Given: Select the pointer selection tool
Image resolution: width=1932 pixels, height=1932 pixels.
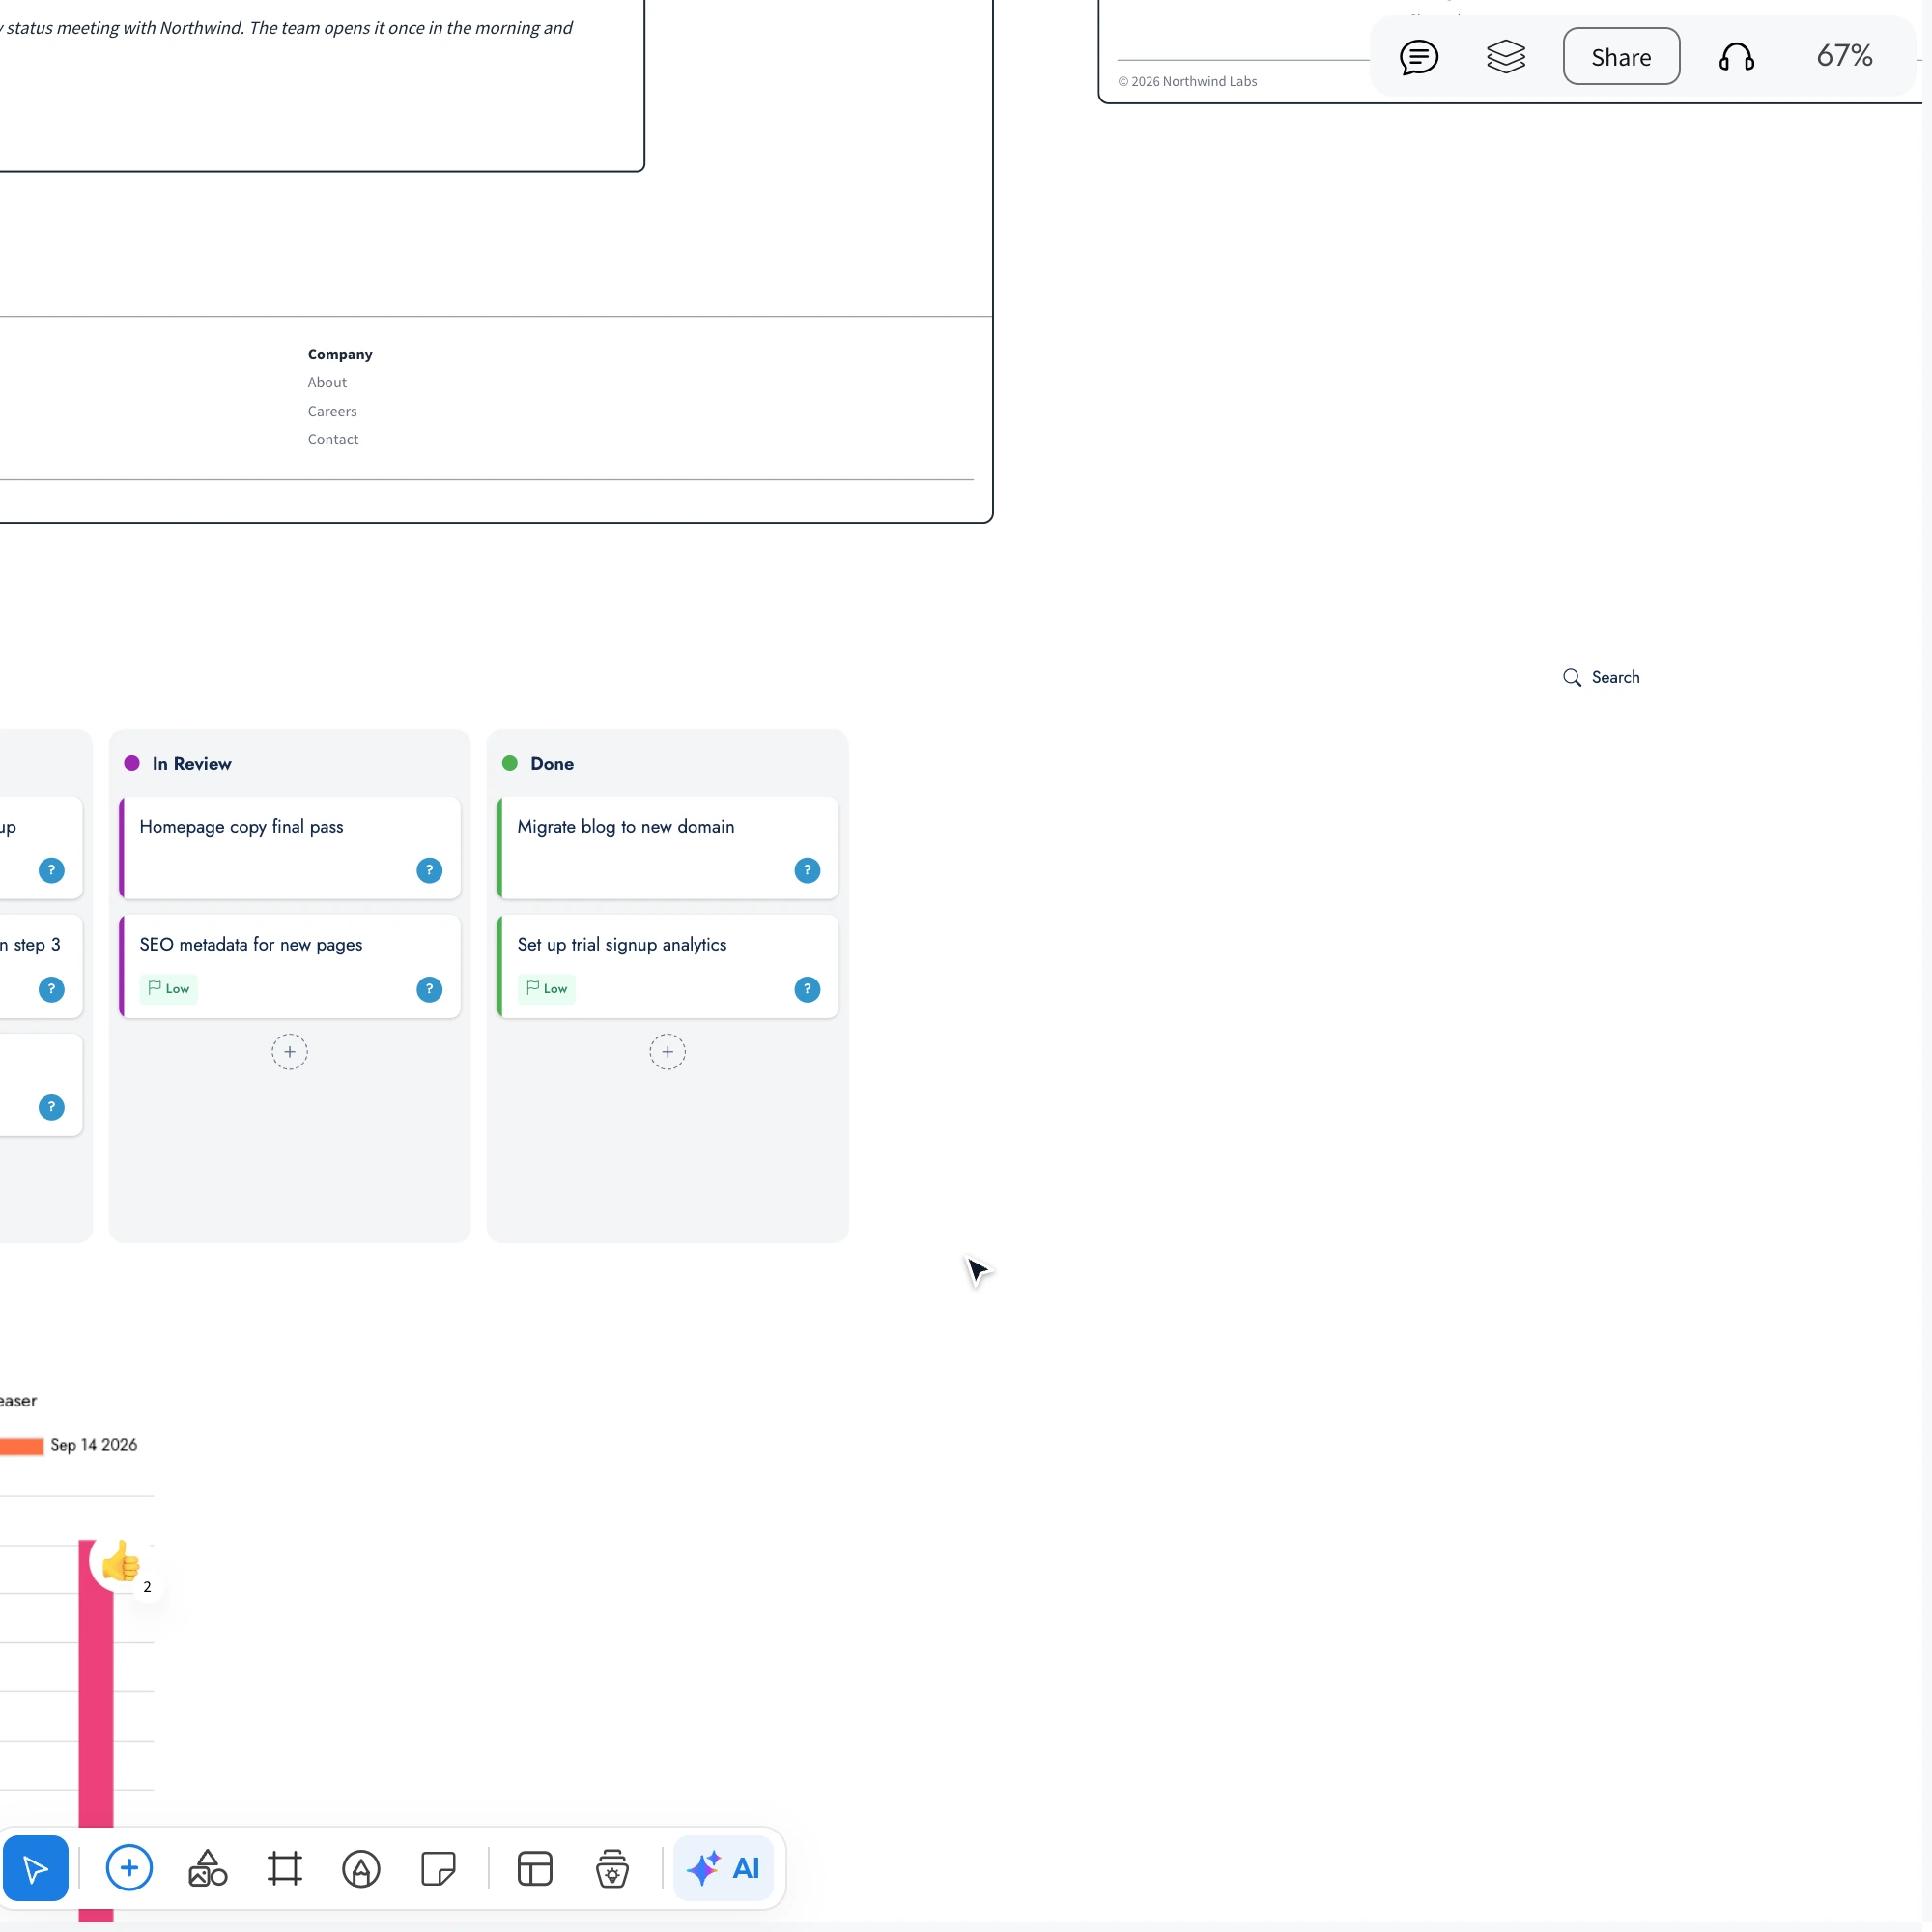Looking at the screenshot, I should [x=35, y=1868].
